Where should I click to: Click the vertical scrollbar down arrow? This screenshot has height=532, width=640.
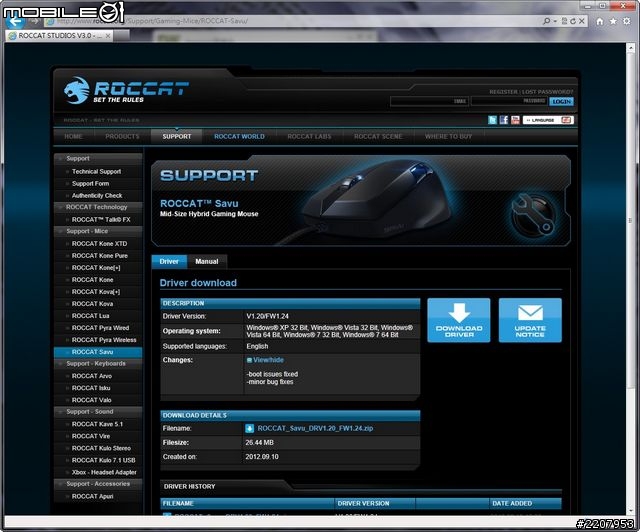[x=630, y=510]
